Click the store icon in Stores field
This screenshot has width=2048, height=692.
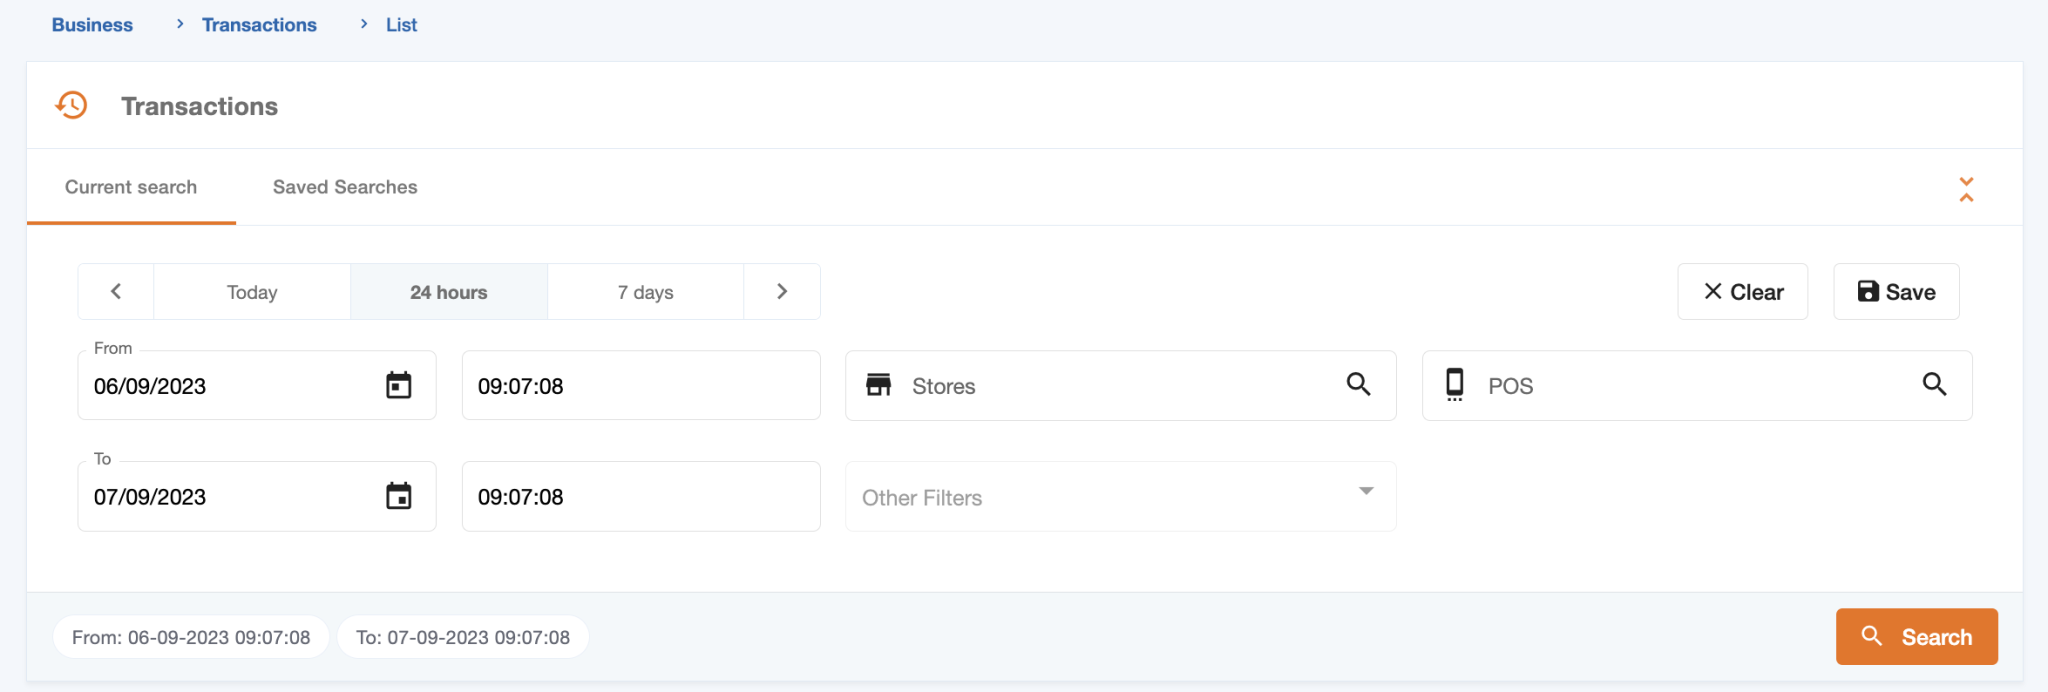pos(879,385)
